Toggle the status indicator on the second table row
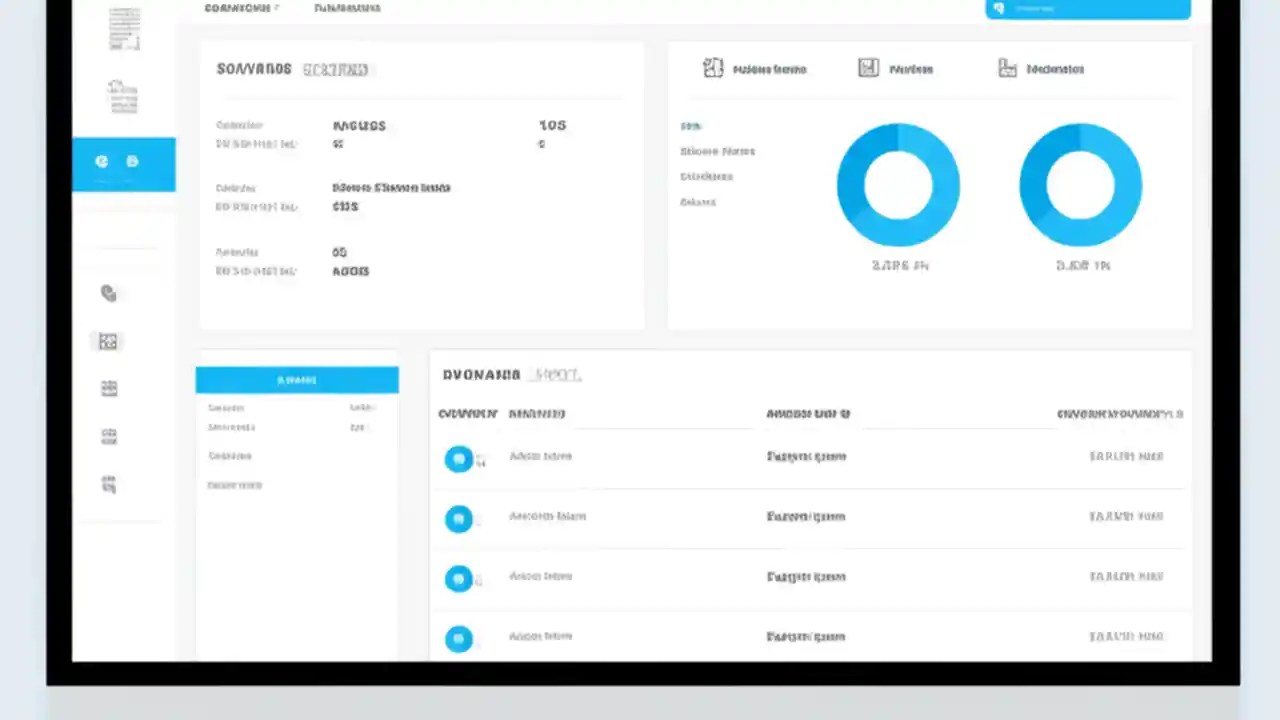 tap(458, 518)
